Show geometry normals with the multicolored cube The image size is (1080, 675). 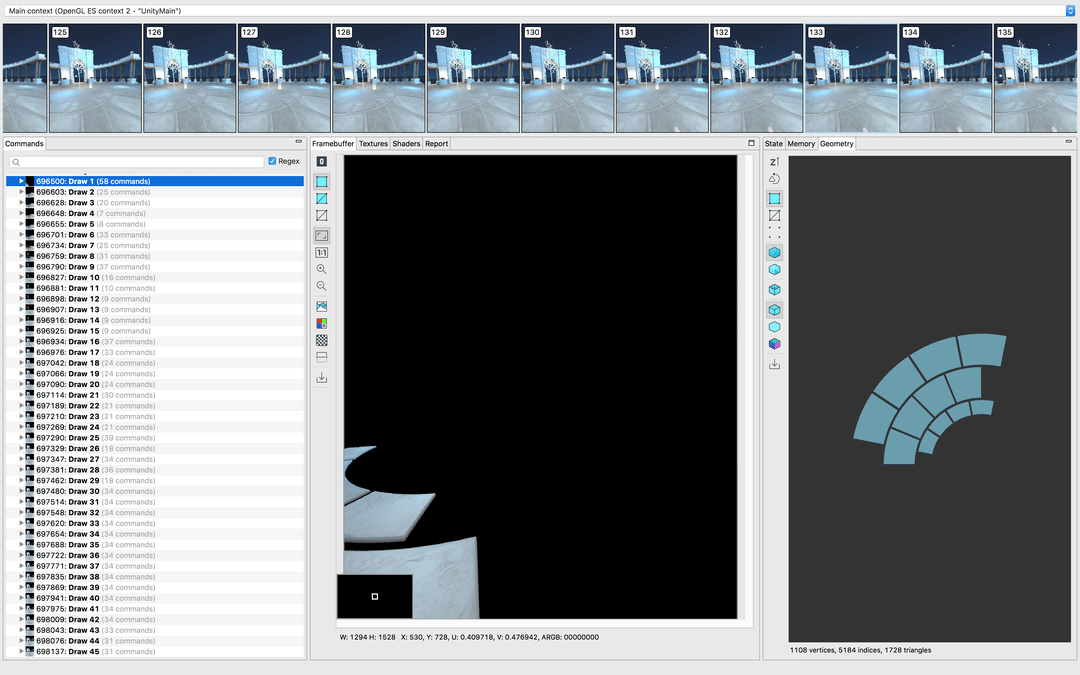[774, 344]
